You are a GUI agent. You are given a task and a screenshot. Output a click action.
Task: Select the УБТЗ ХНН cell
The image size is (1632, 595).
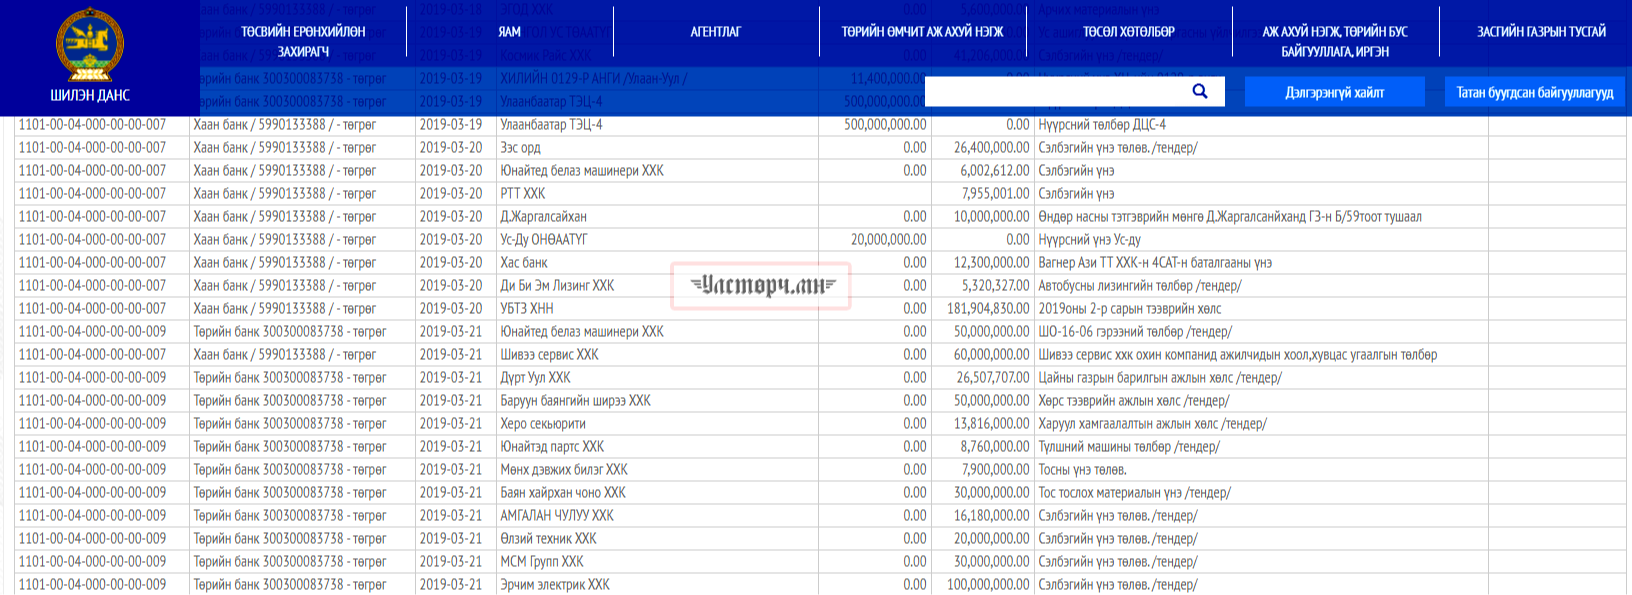click(x=526, y=309)
